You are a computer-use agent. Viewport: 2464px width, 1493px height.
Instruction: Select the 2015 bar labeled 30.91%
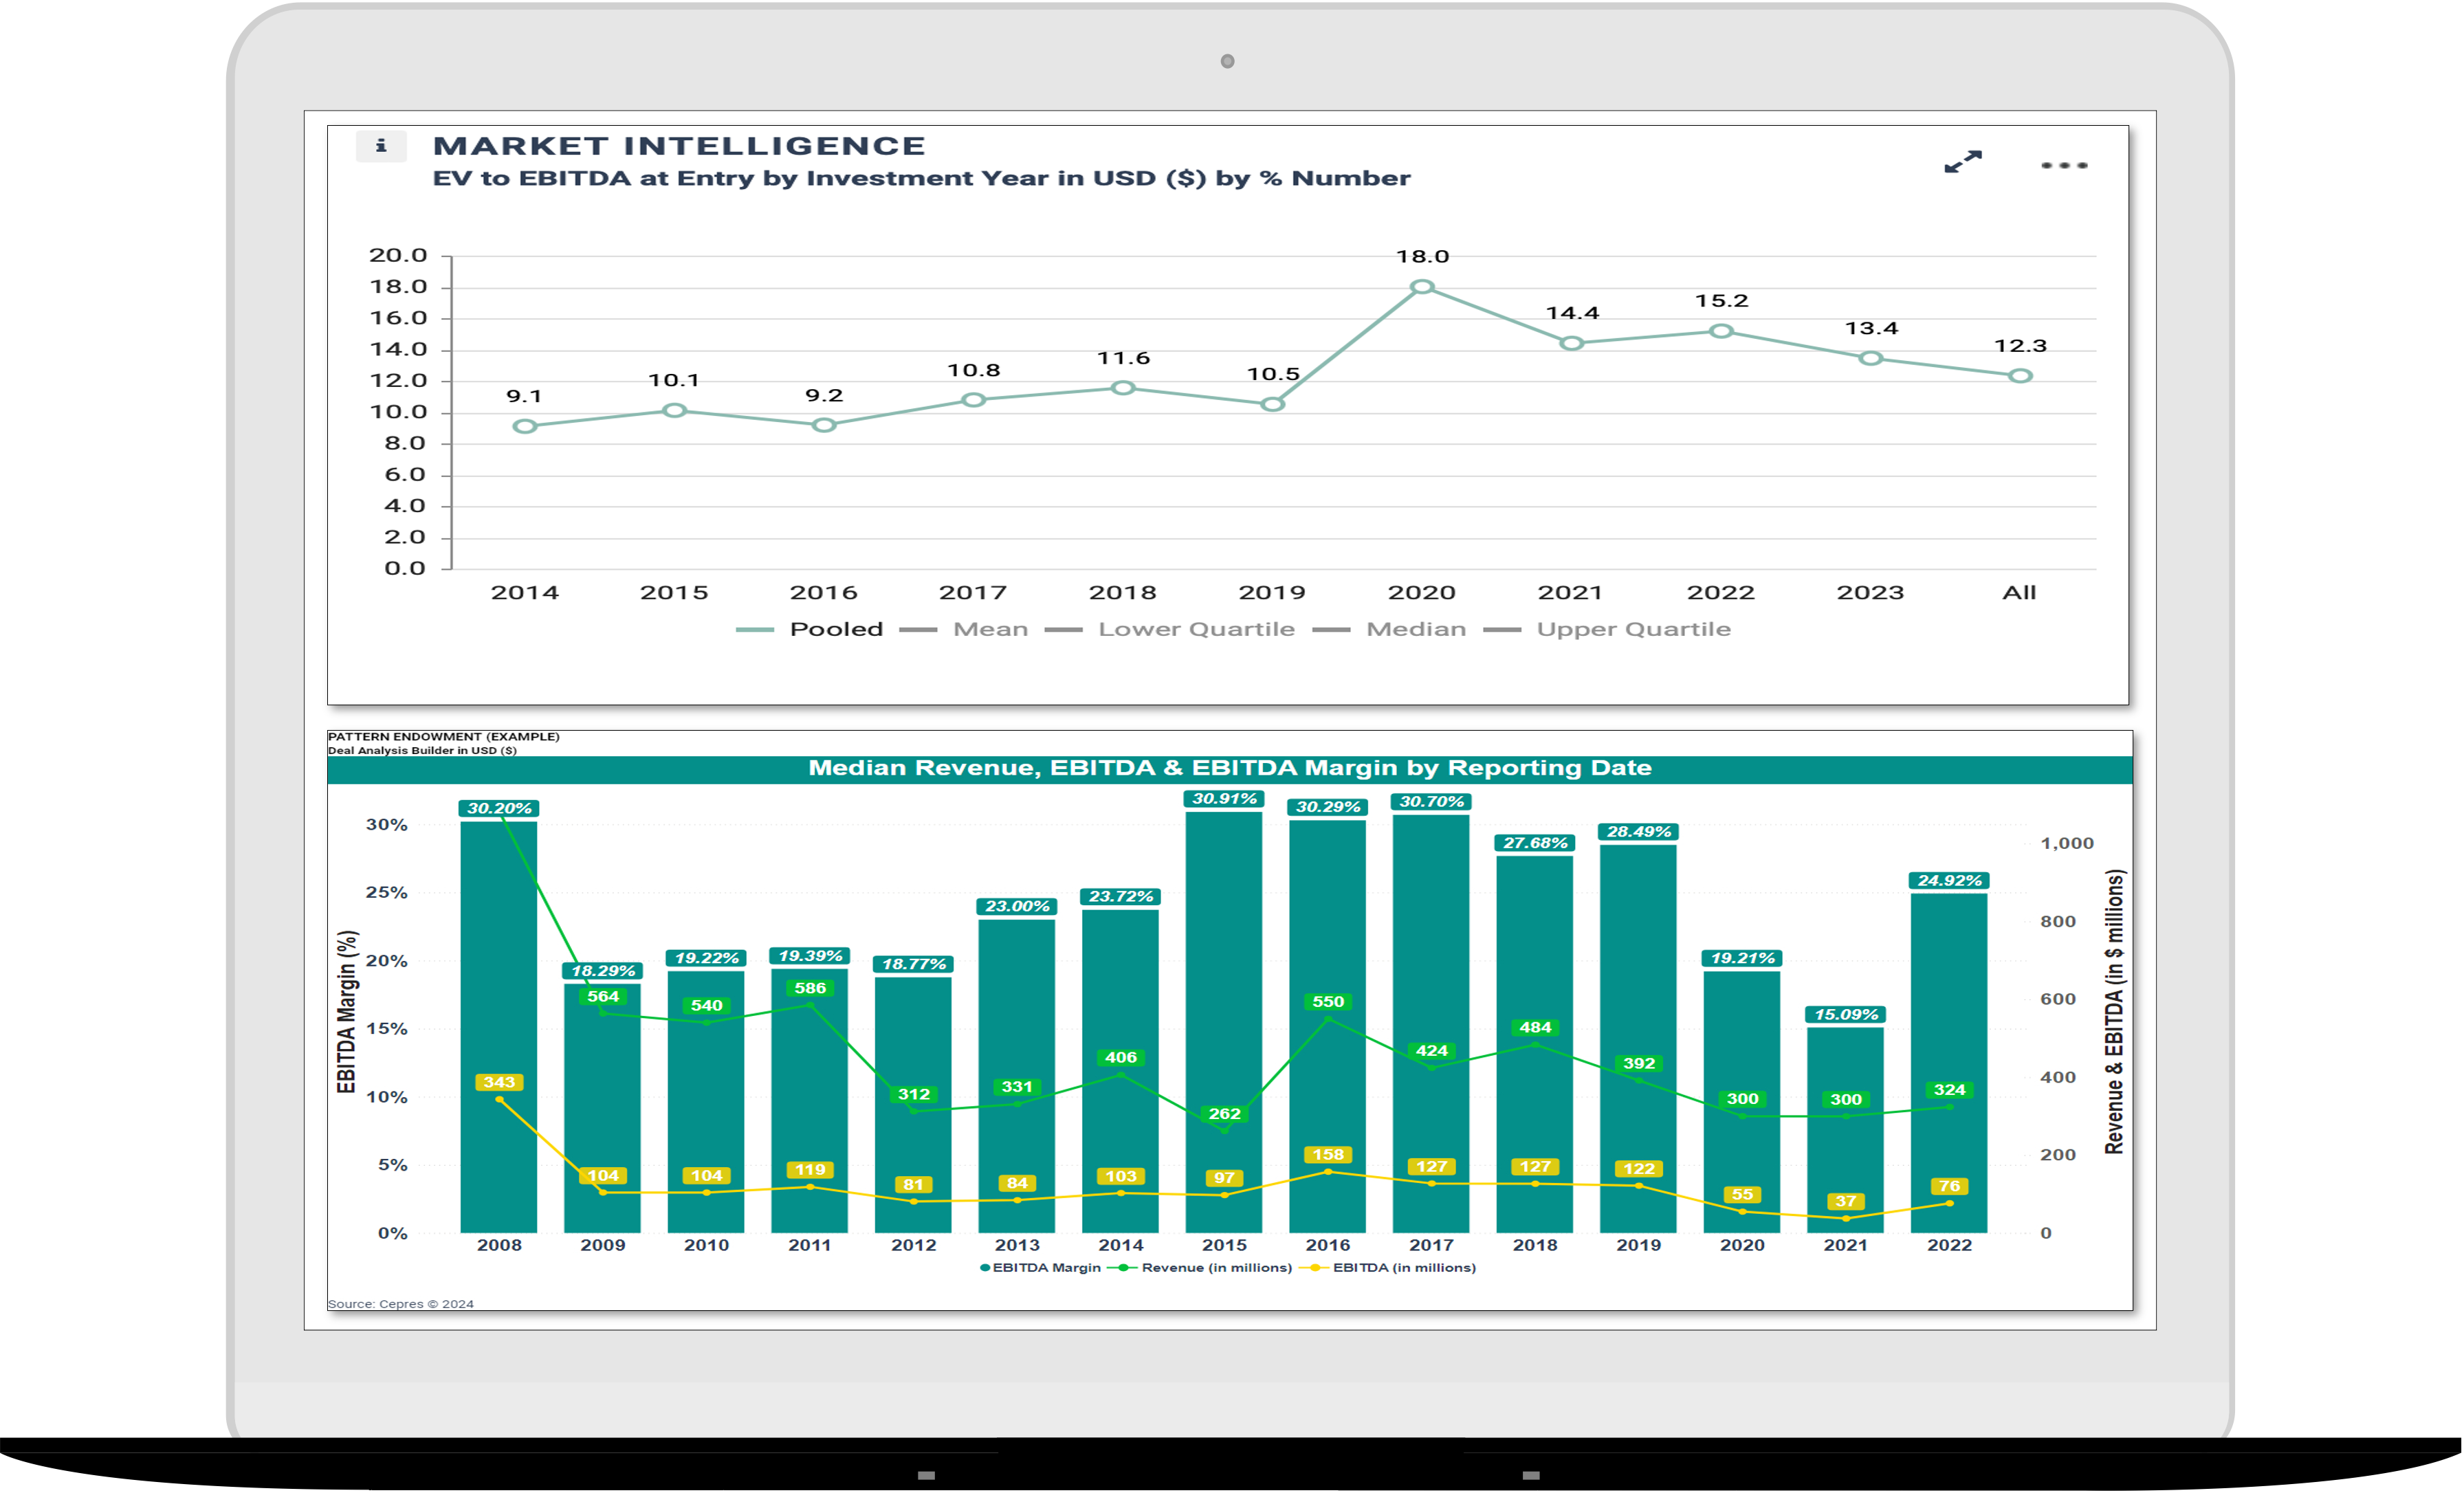(x=1224, y=1021)
